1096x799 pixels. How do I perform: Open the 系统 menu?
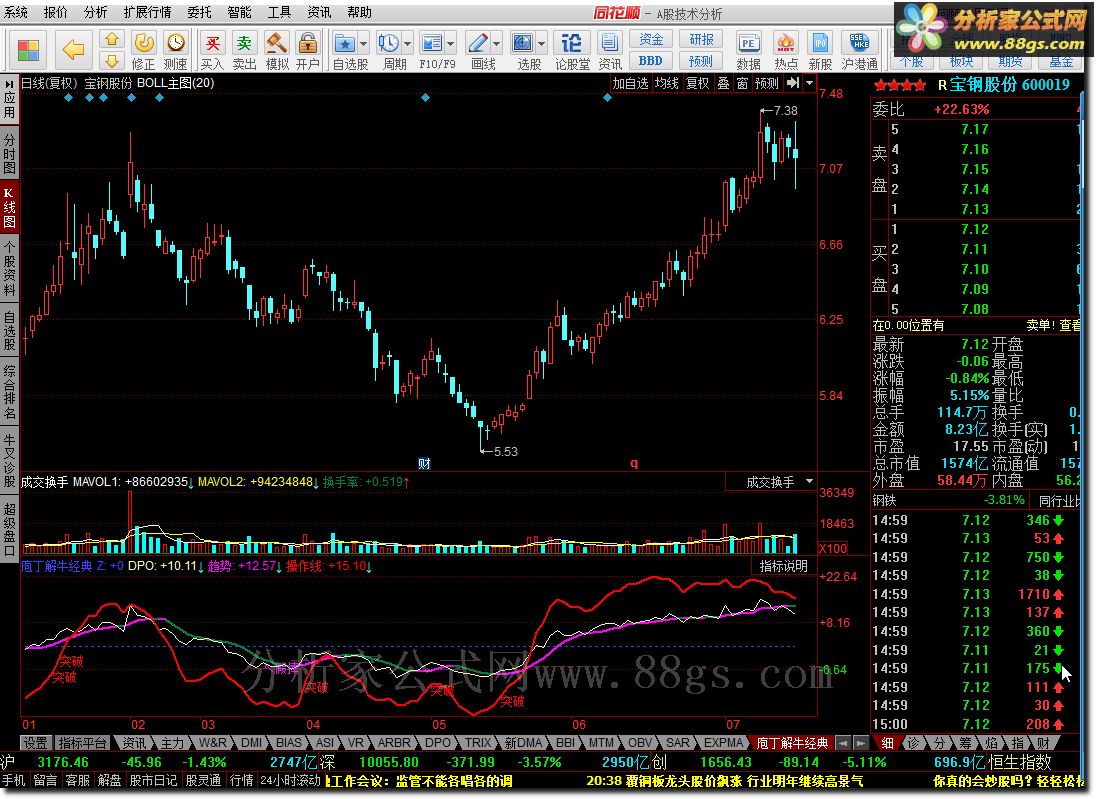click(16, 12)
